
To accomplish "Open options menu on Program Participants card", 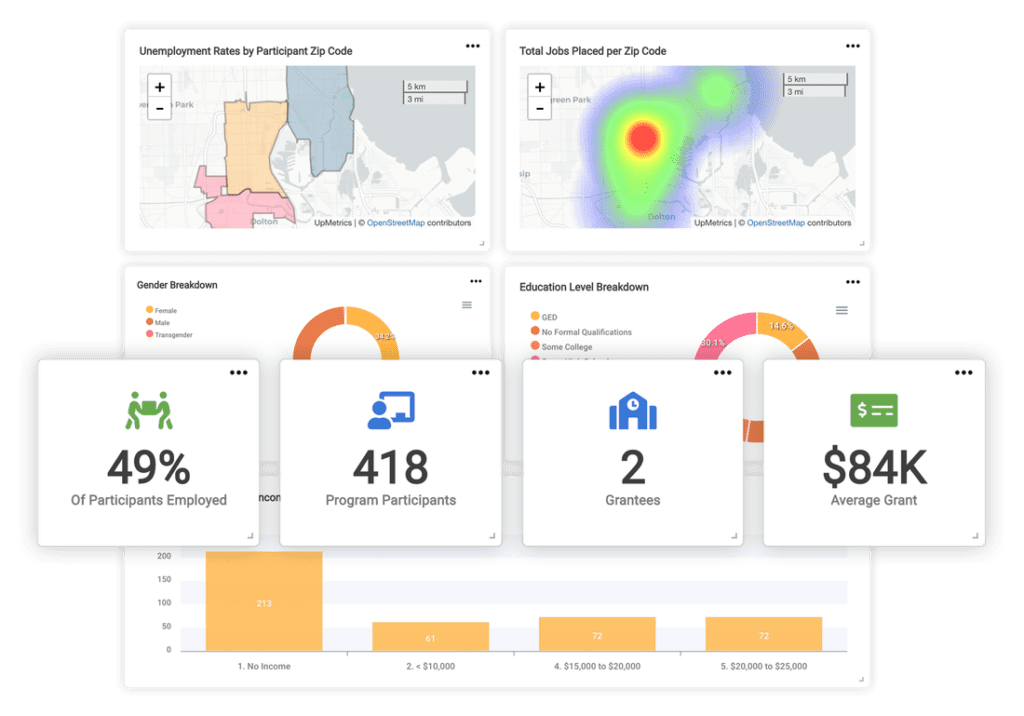I will click(481, 373).
